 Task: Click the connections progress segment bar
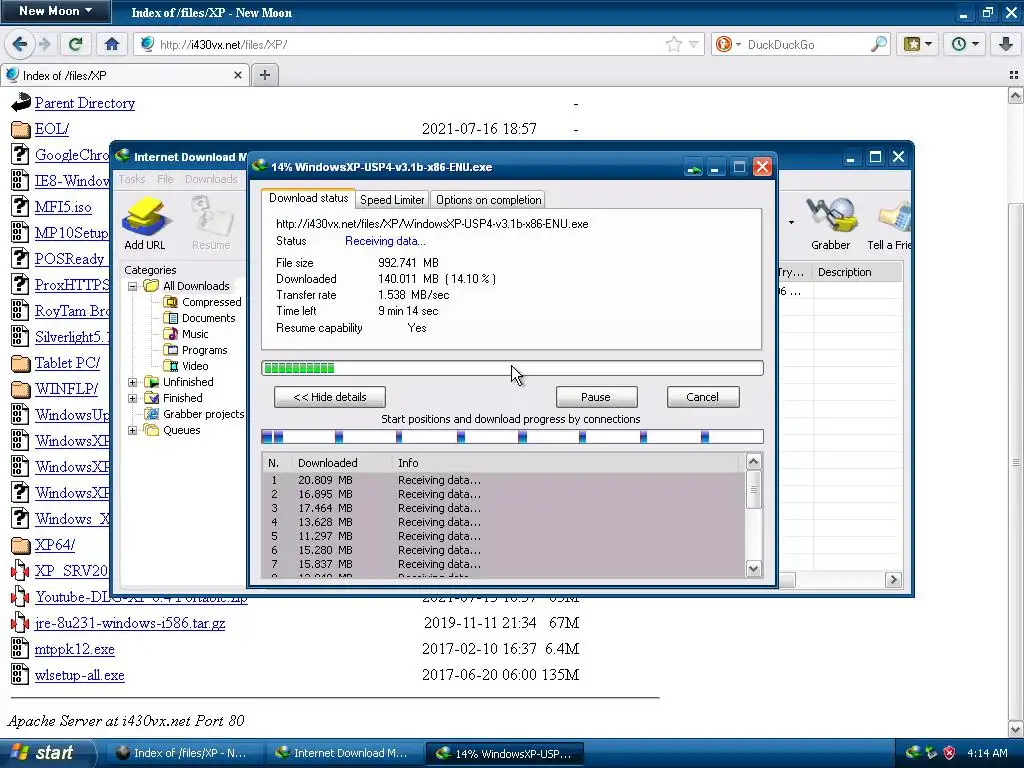[513, 437]
